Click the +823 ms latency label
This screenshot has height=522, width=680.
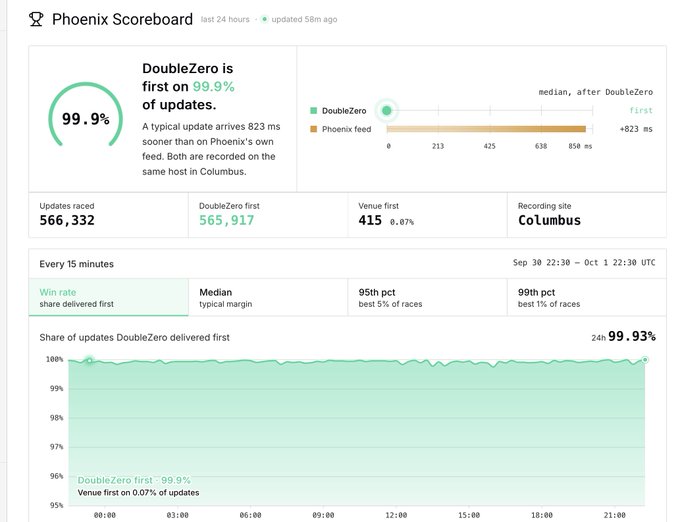tap(636, 129)
